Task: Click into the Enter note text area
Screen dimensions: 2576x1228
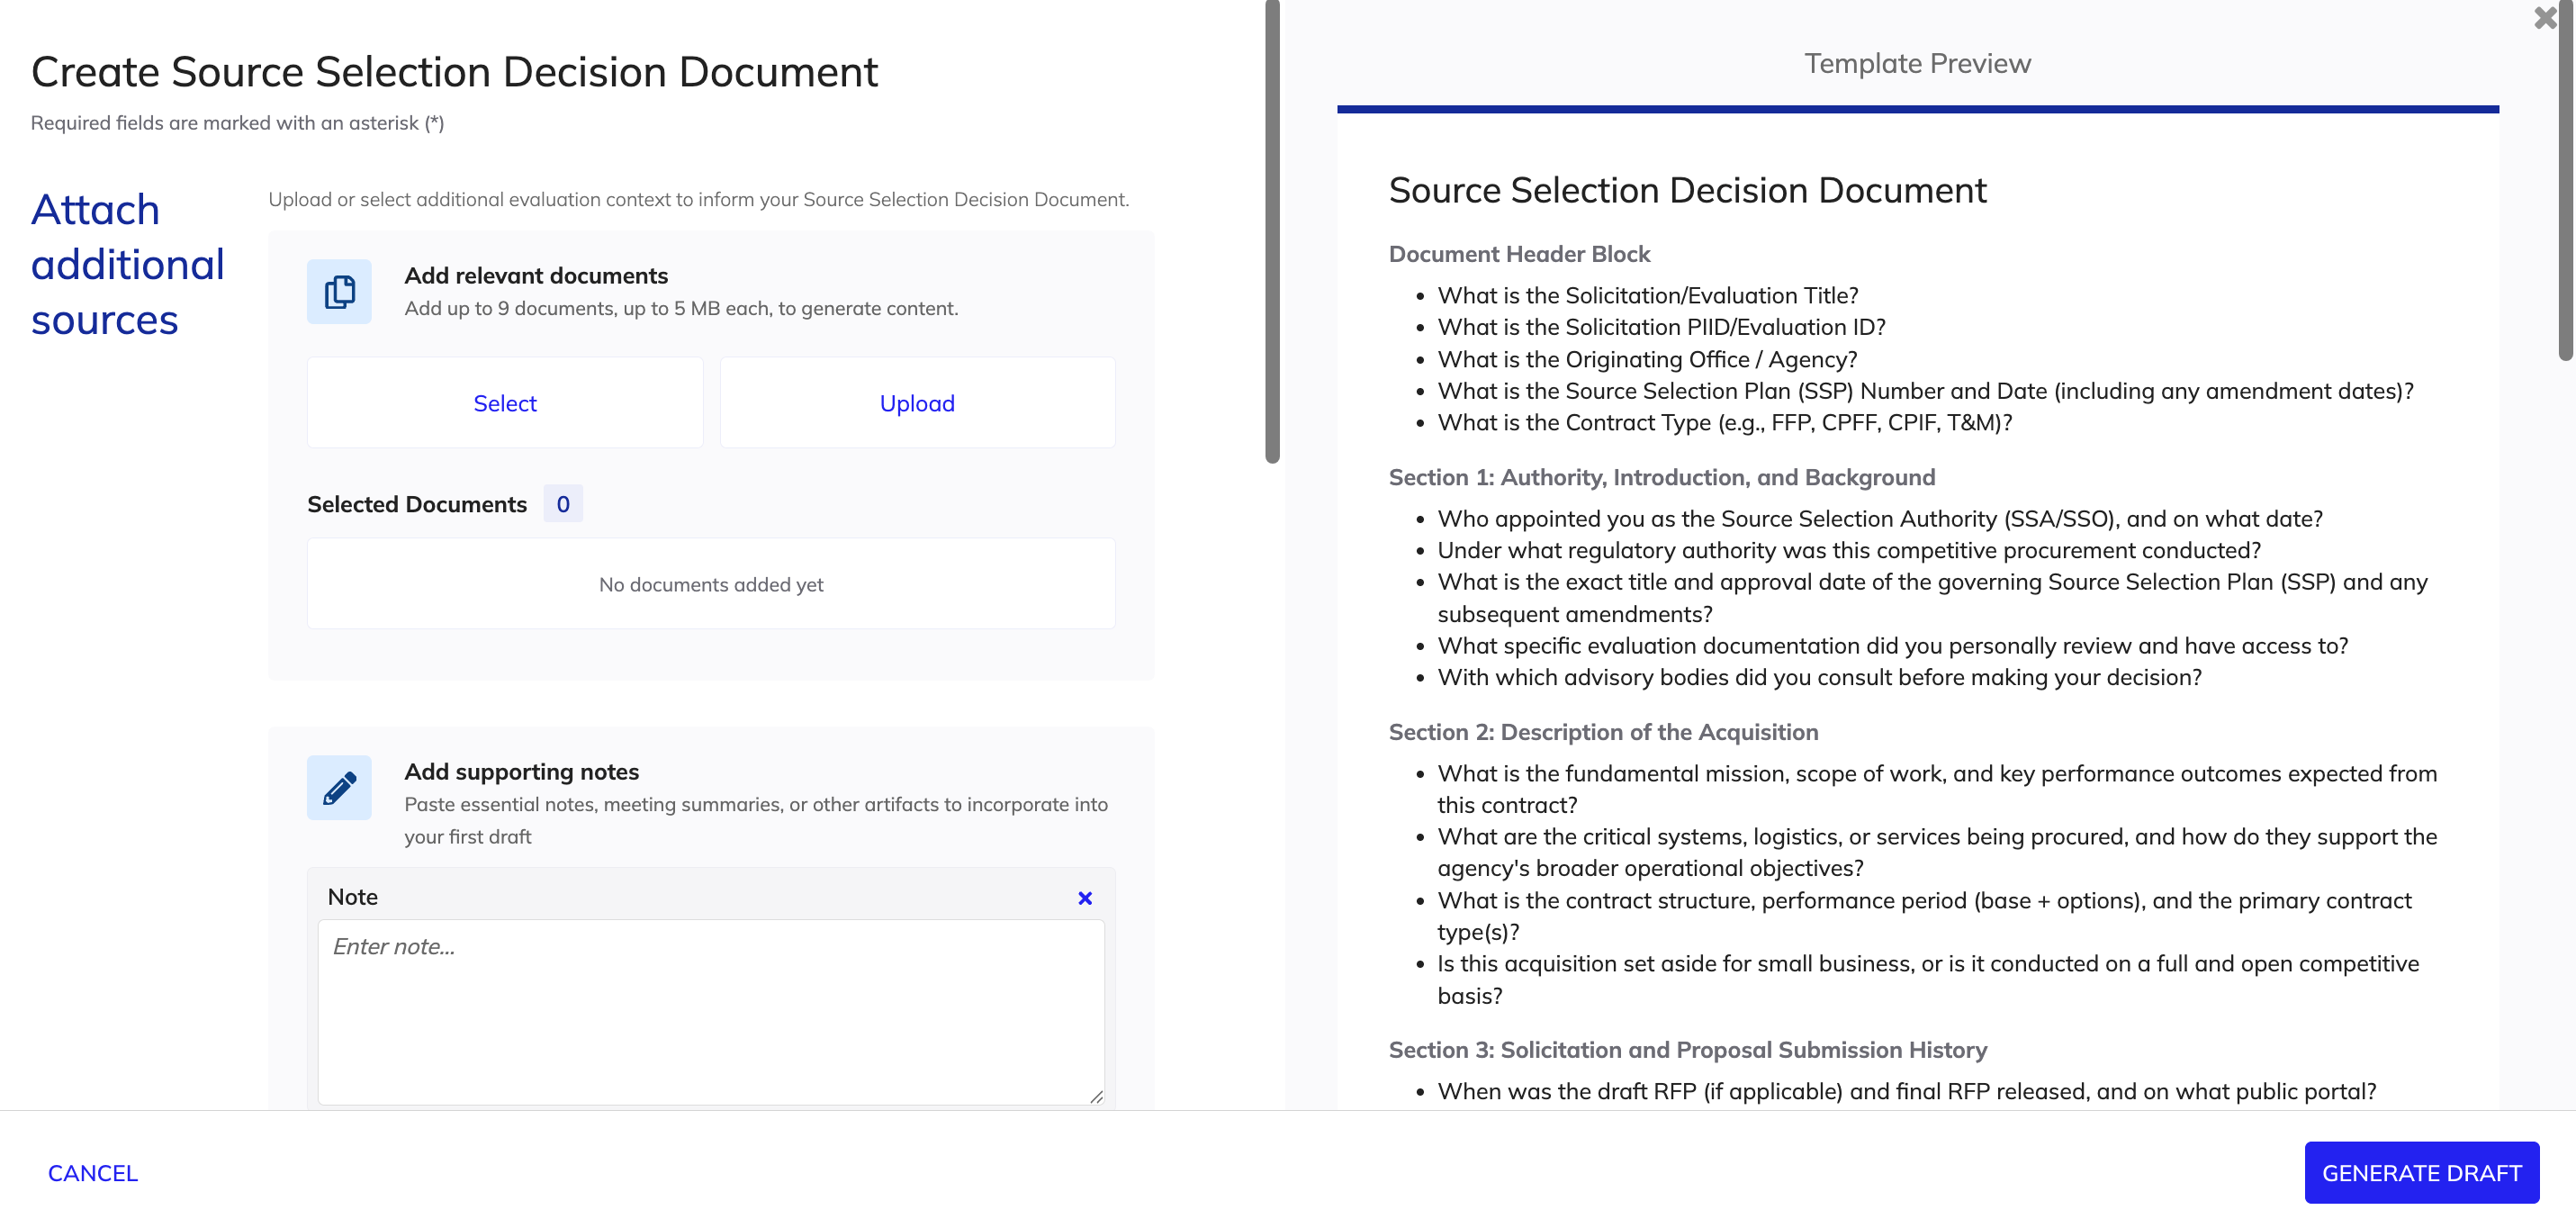Action: coord(711,1012)
